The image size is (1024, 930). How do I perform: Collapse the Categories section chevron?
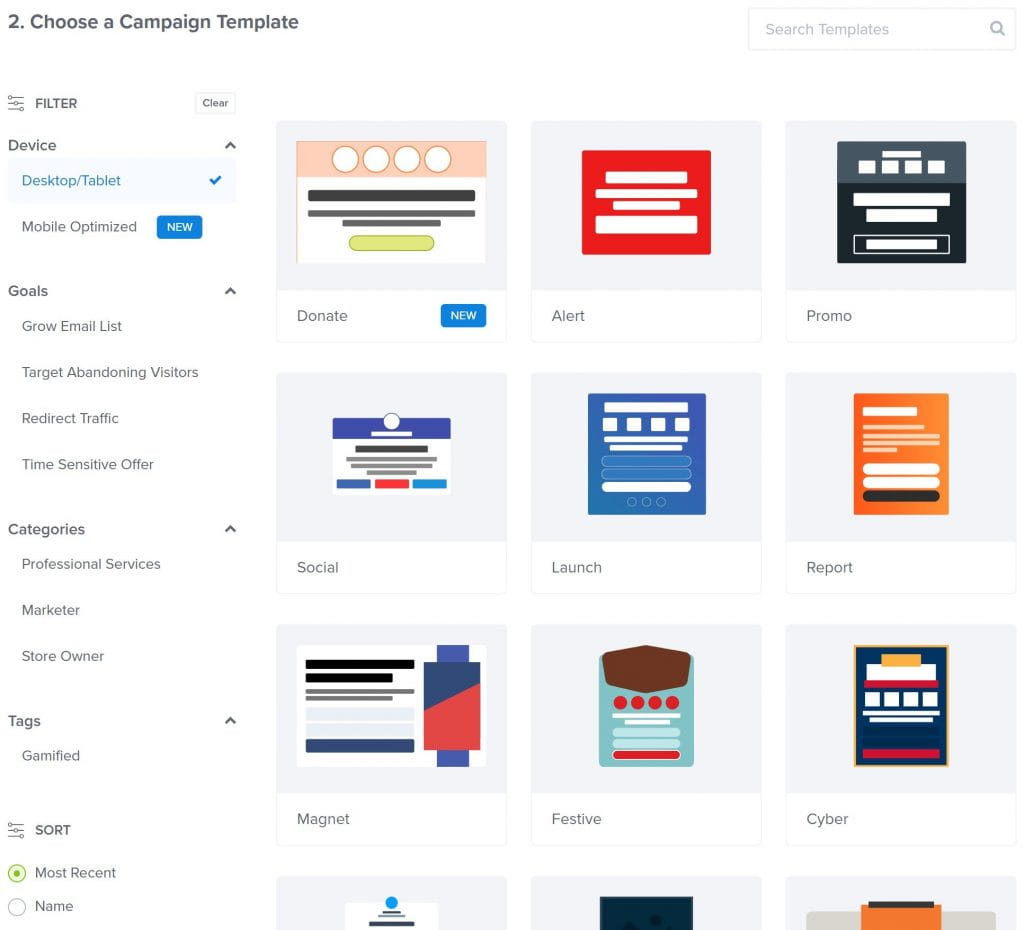click(230, 529)
